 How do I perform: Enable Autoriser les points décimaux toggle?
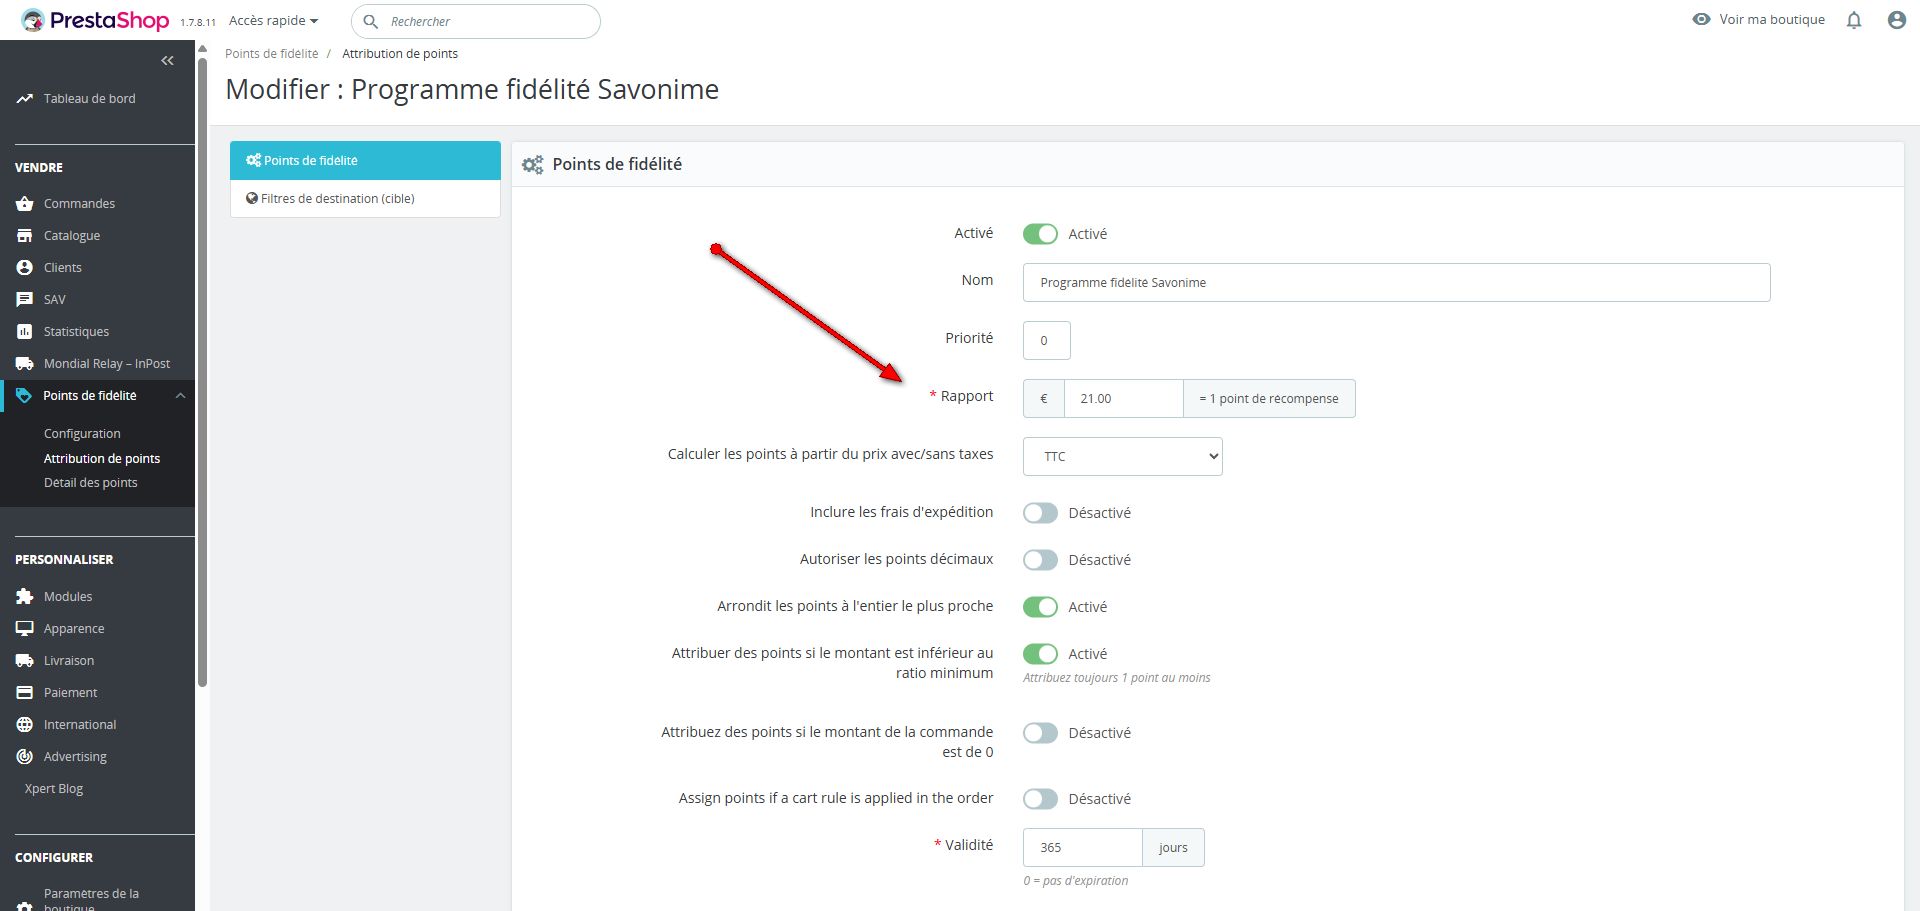coord(1040,560)
